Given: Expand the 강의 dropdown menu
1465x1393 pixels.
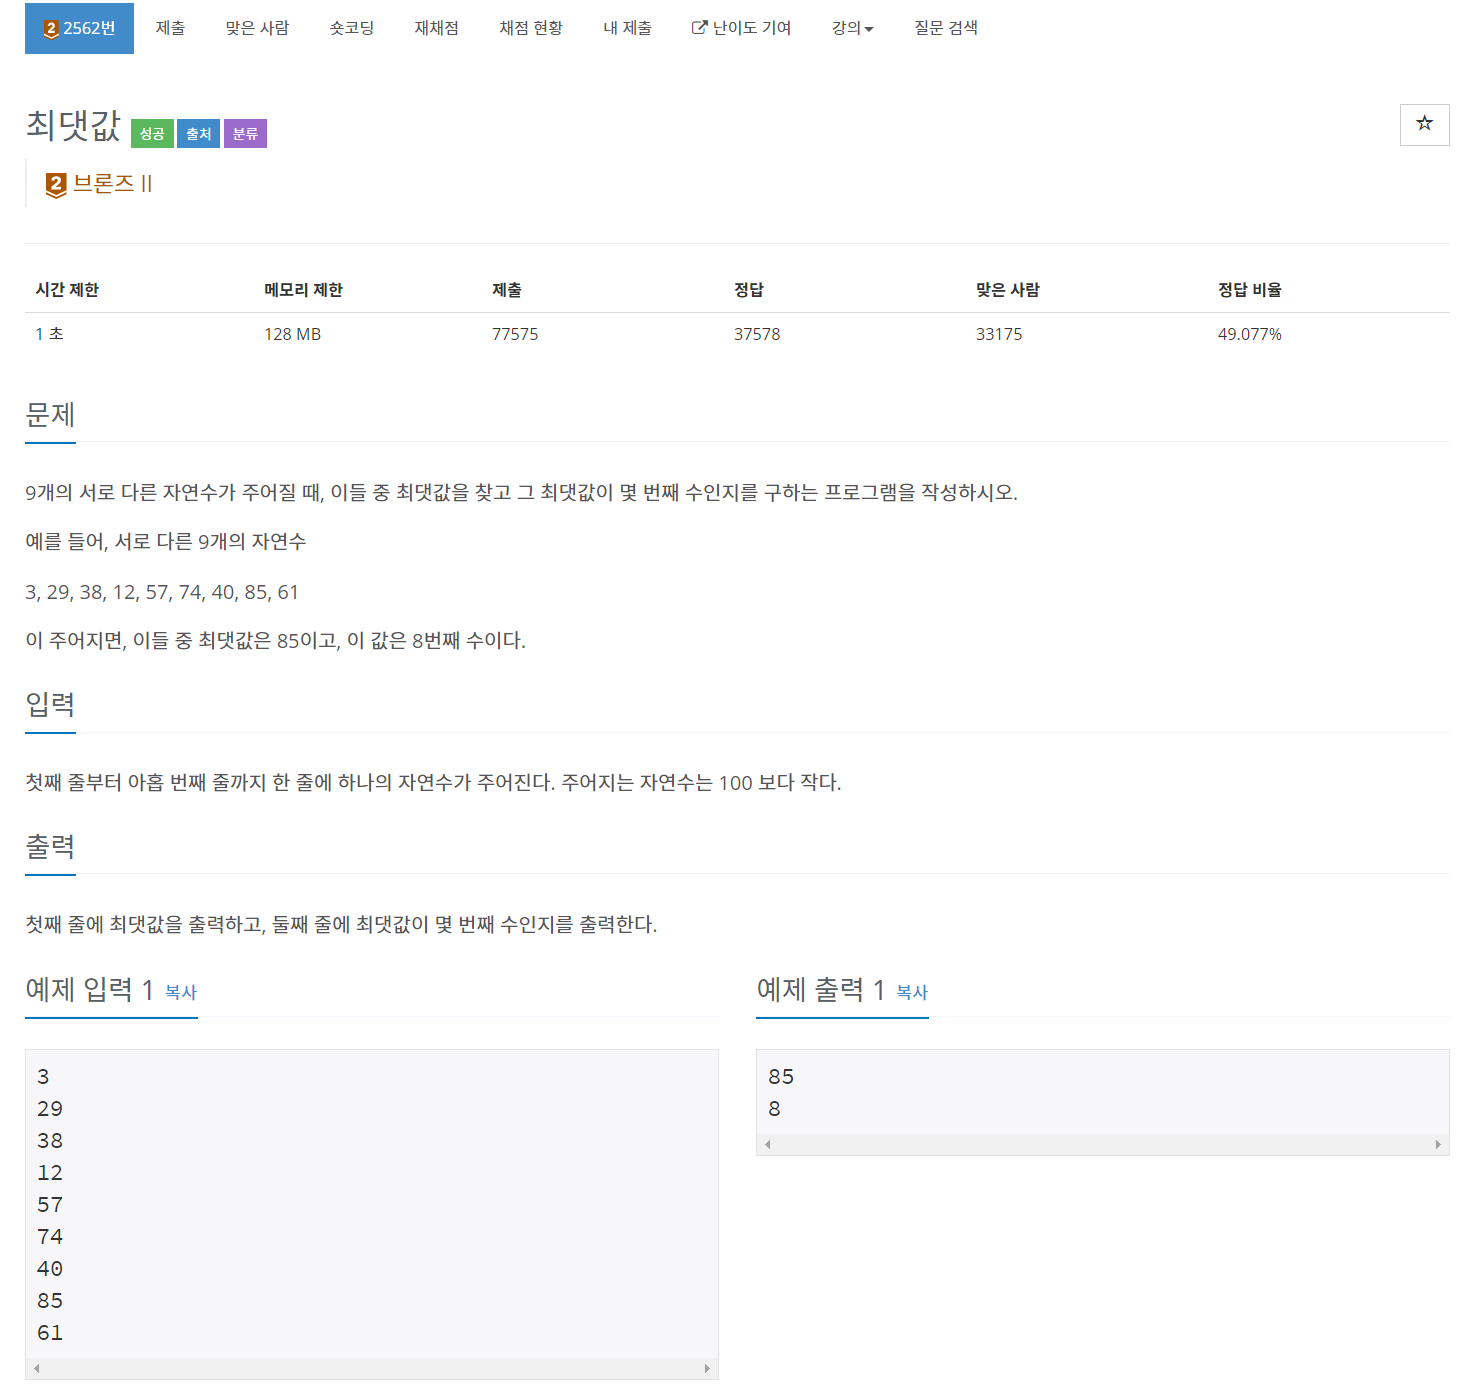Looking at the screenshot, I should click(852, 28).
